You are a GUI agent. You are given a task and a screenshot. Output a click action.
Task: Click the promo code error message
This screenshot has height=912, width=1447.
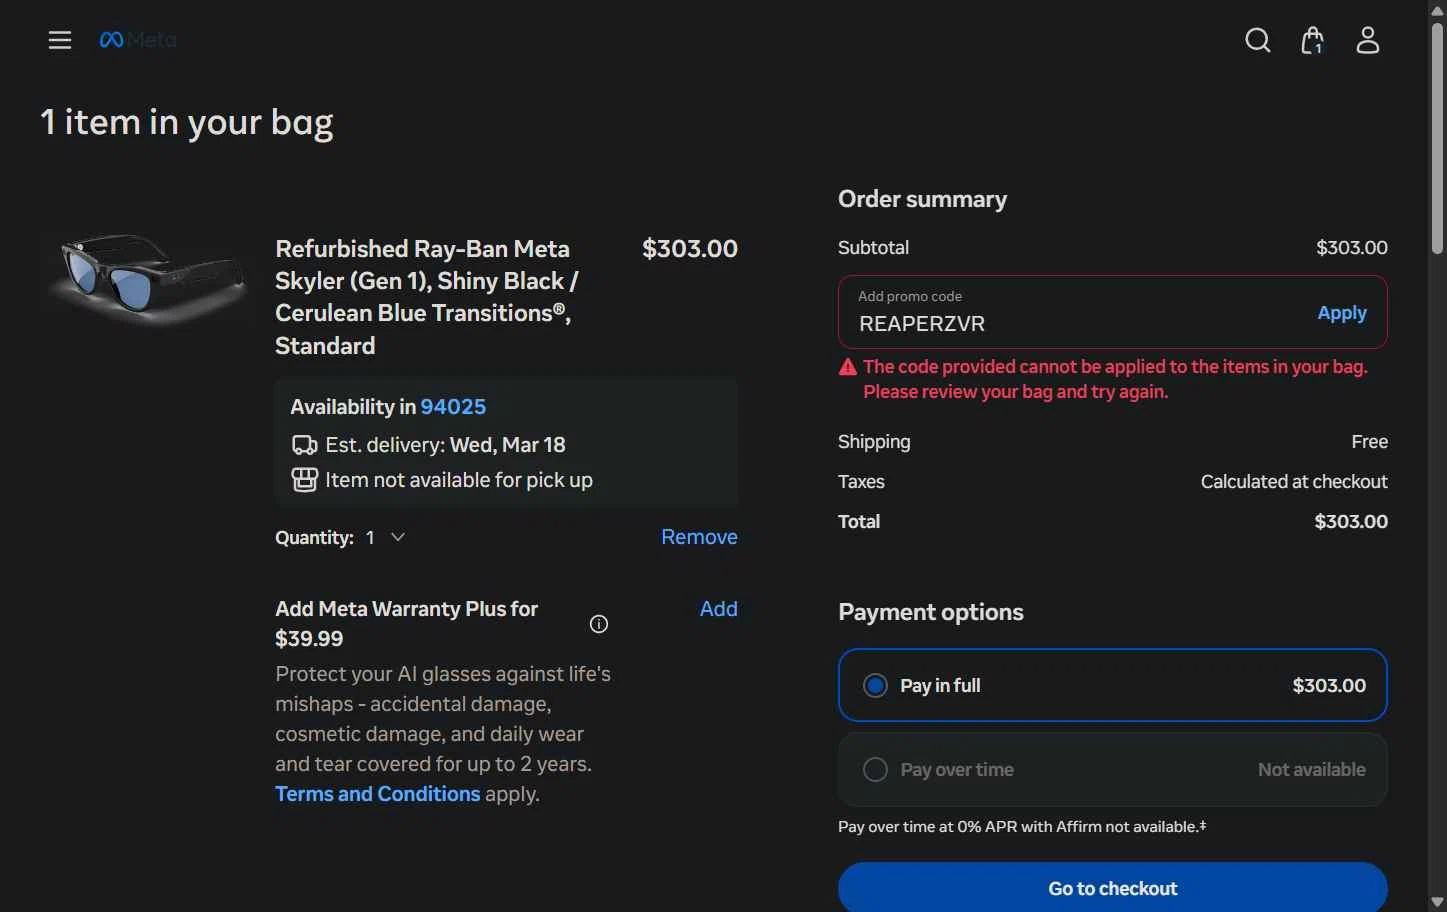click(1115, 379)
